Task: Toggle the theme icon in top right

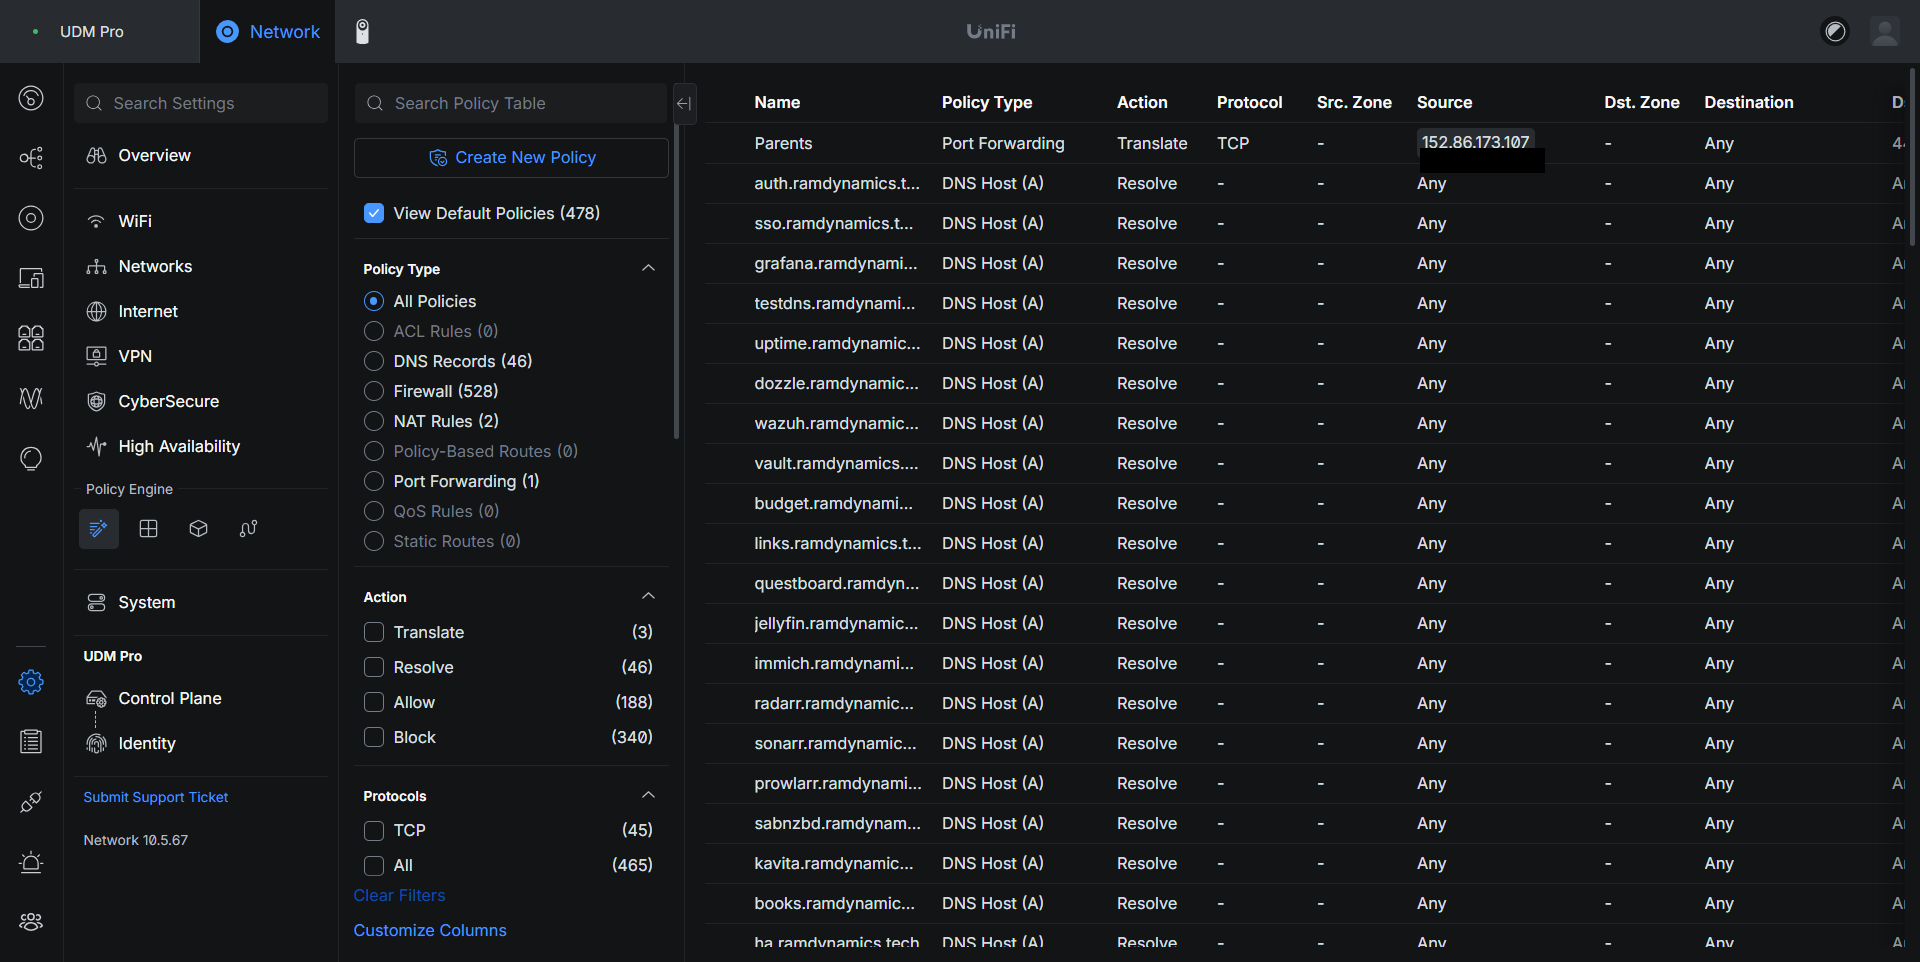Action: [x=1835, y=32]
